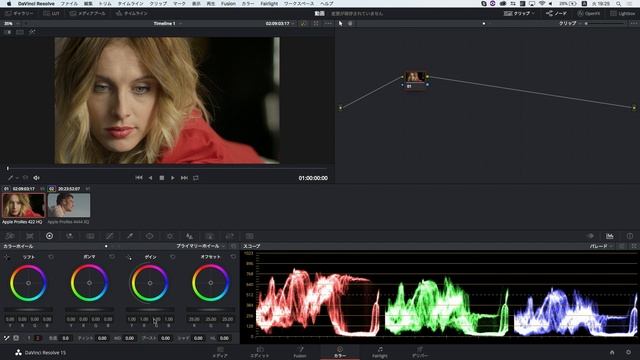This screenshot has height=360, width=640.
Task: Reset the Offset wheel
Action: click(x=233, y=257)
